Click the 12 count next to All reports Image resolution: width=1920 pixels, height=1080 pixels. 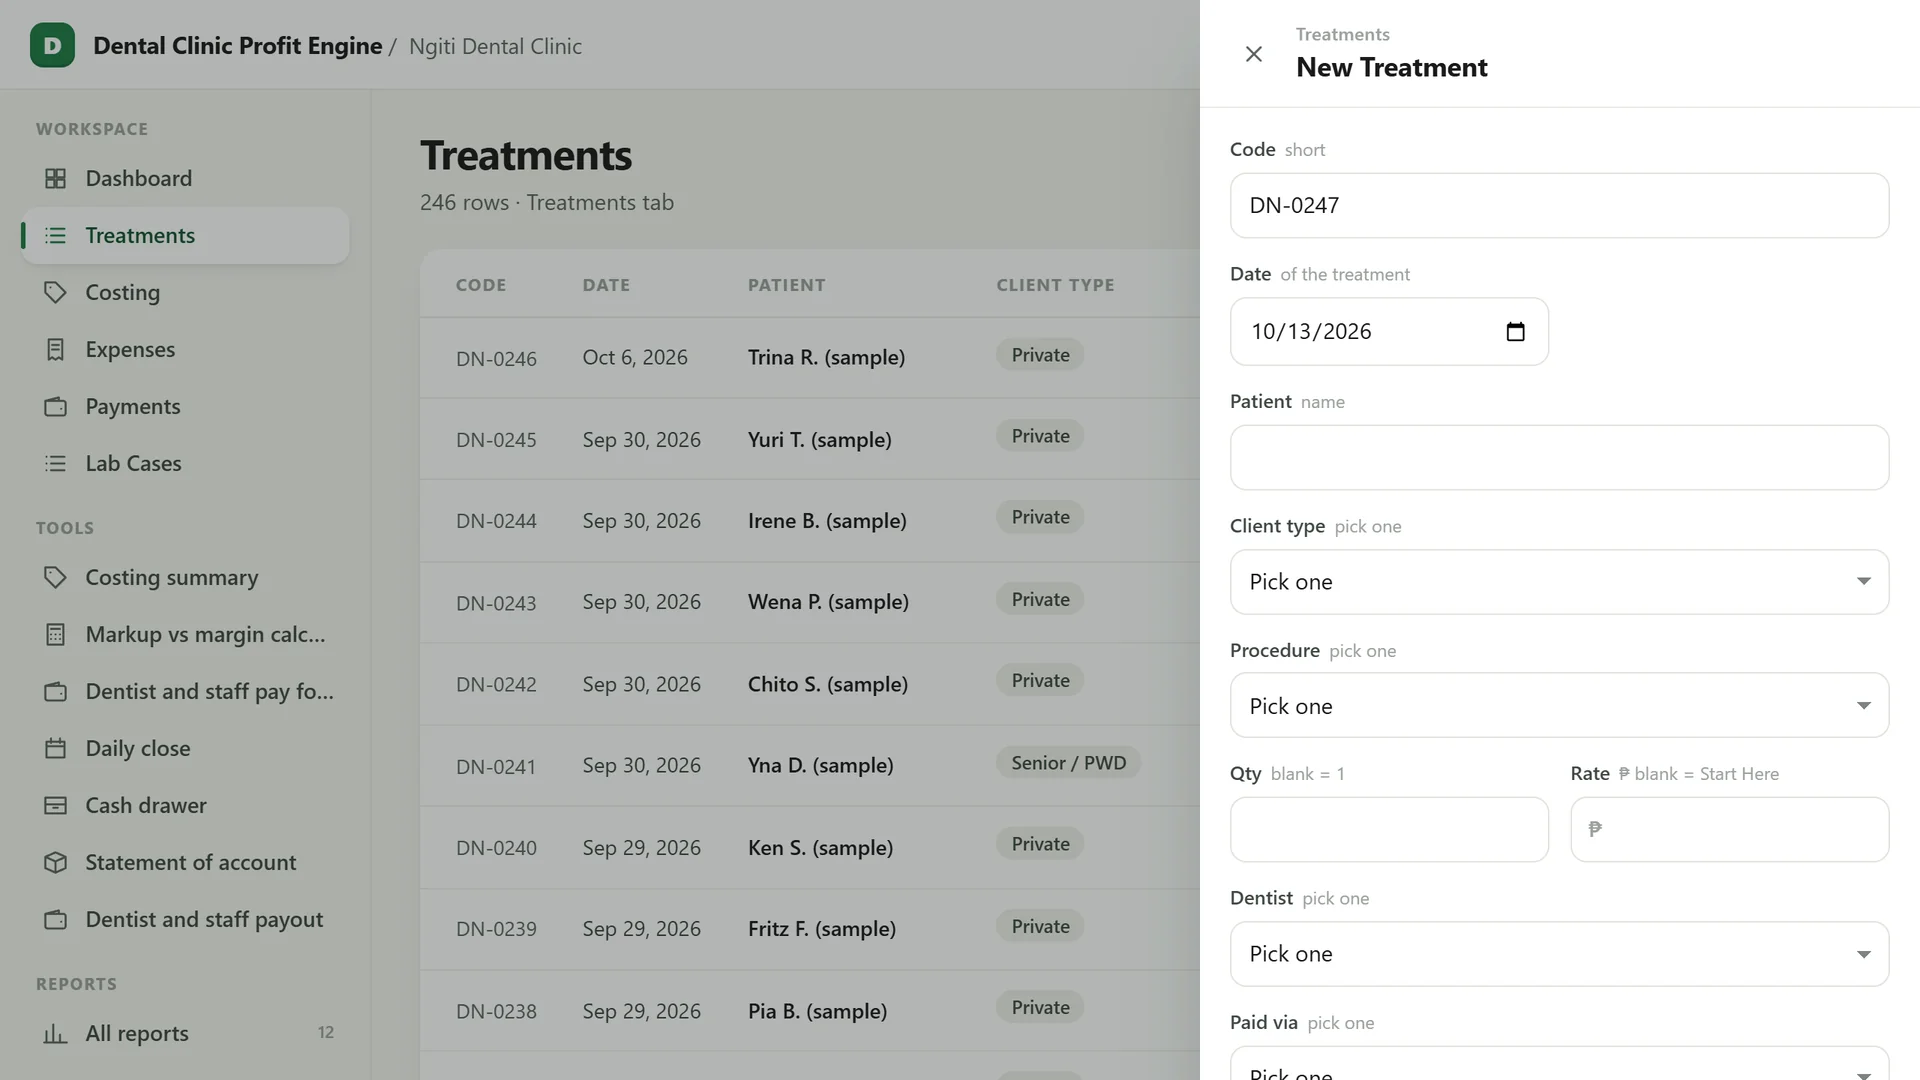tap(326, 1032)
